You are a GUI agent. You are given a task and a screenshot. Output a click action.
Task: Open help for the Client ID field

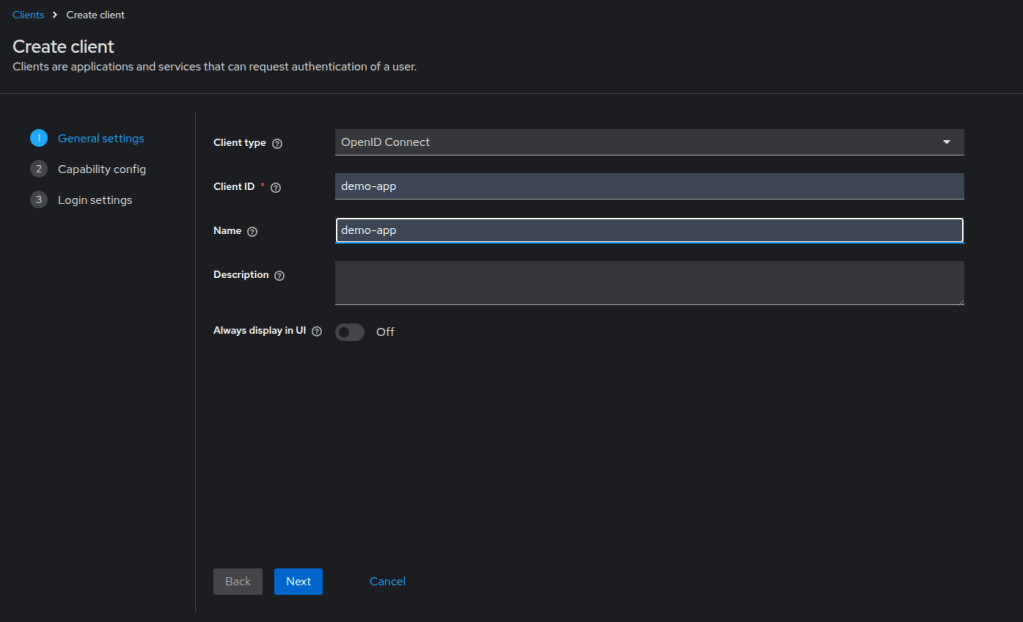pyautogui.click(x=277, y=186)
